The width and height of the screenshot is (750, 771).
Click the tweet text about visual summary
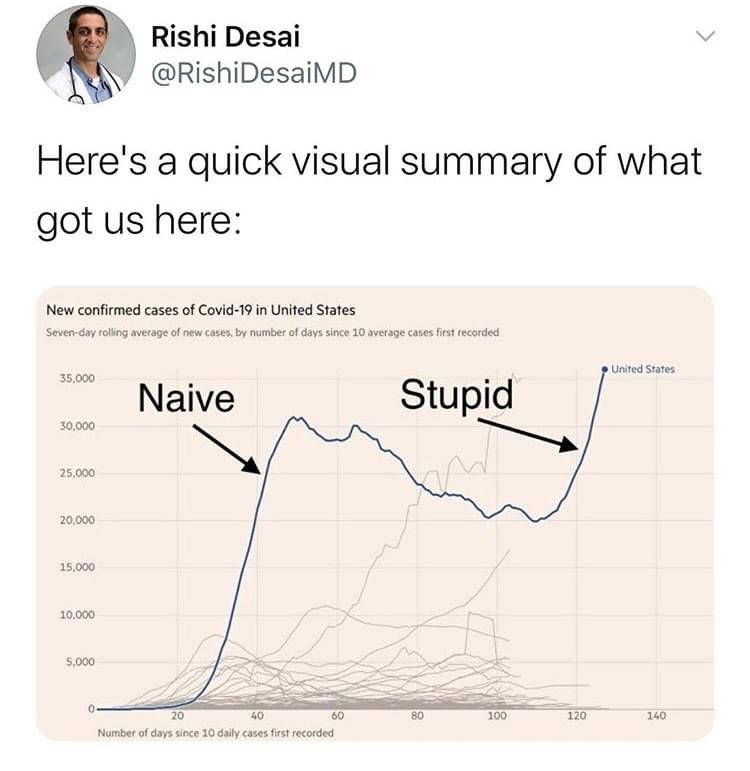[x=370, y=188]
